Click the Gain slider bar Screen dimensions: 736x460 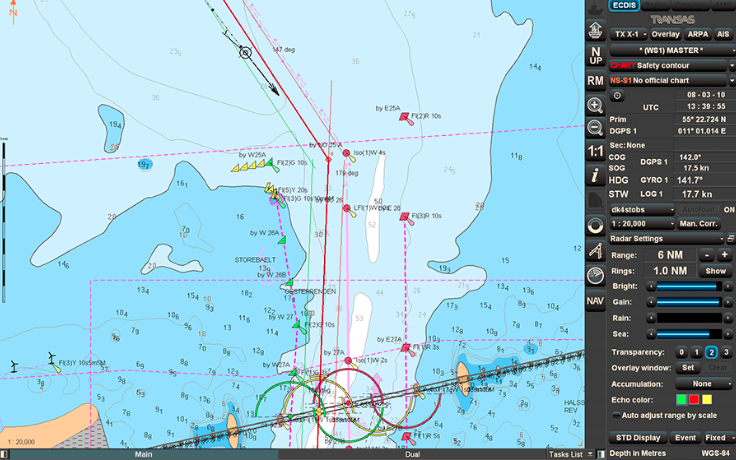(x=689, y=302)
